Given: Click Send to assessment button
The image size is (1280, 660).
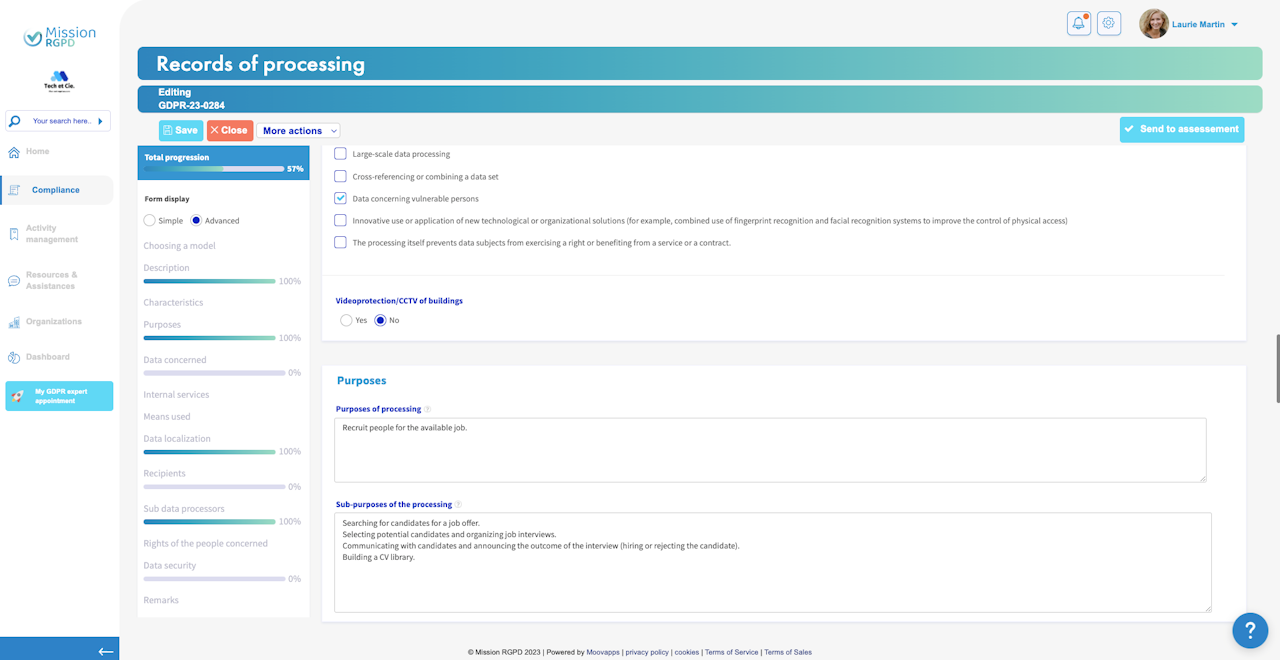Looking at the screenshot, I should pos(1182,129).
